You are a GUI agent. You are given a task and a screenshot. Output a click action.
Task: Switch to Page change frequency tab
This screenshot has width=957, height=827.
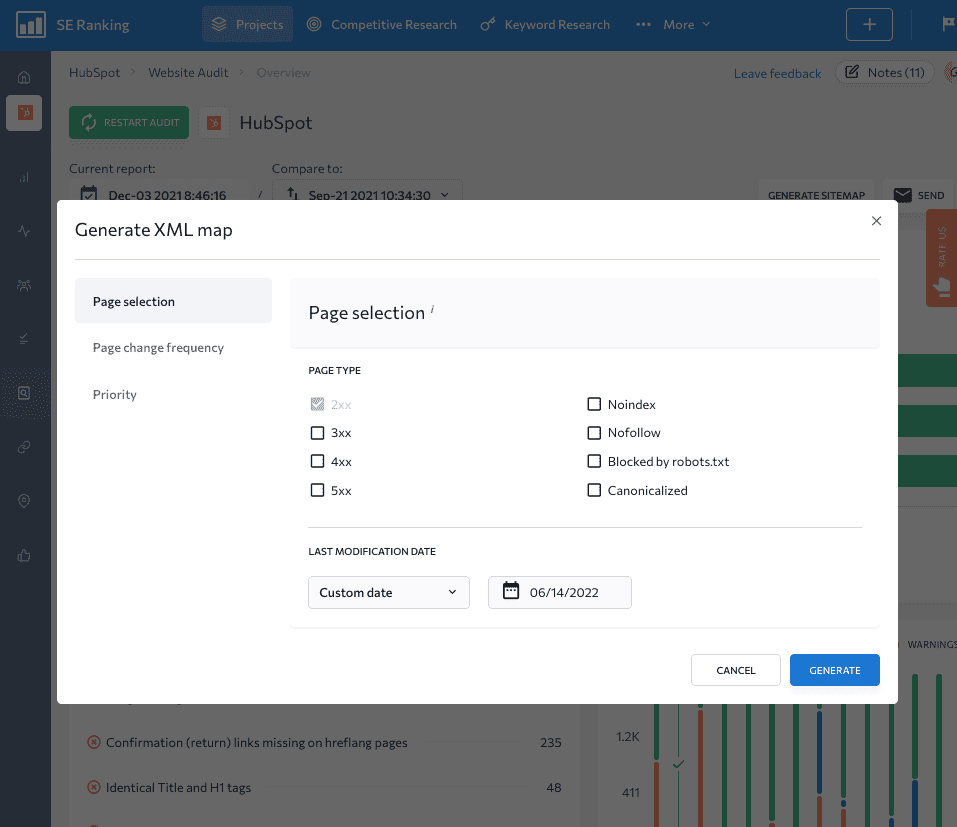[x=158, y=347]
